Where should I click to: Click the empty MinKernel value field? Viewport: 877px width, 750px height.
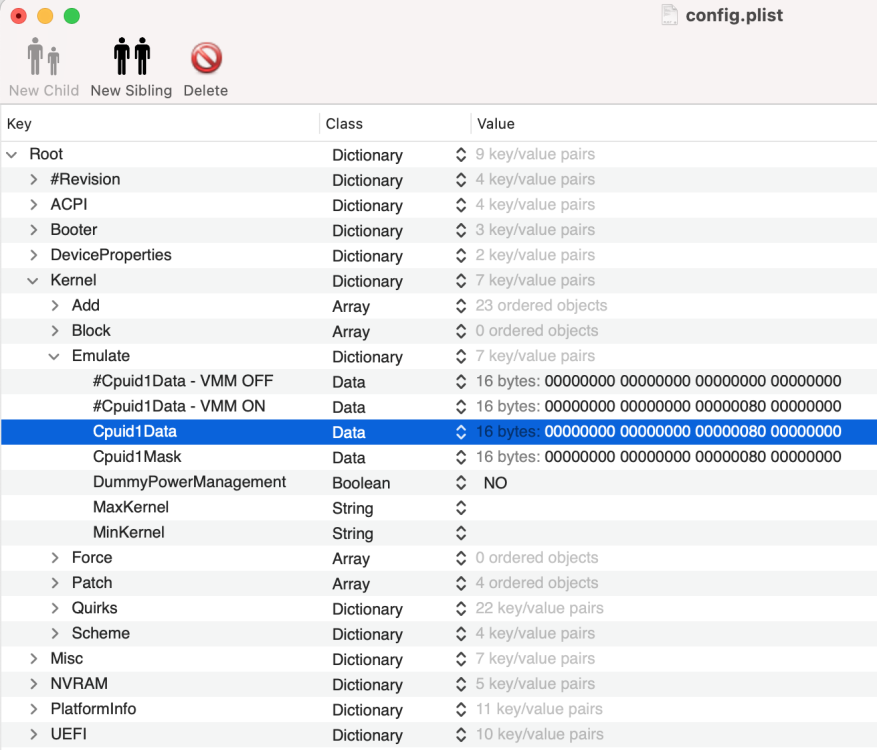coord(674,533)
